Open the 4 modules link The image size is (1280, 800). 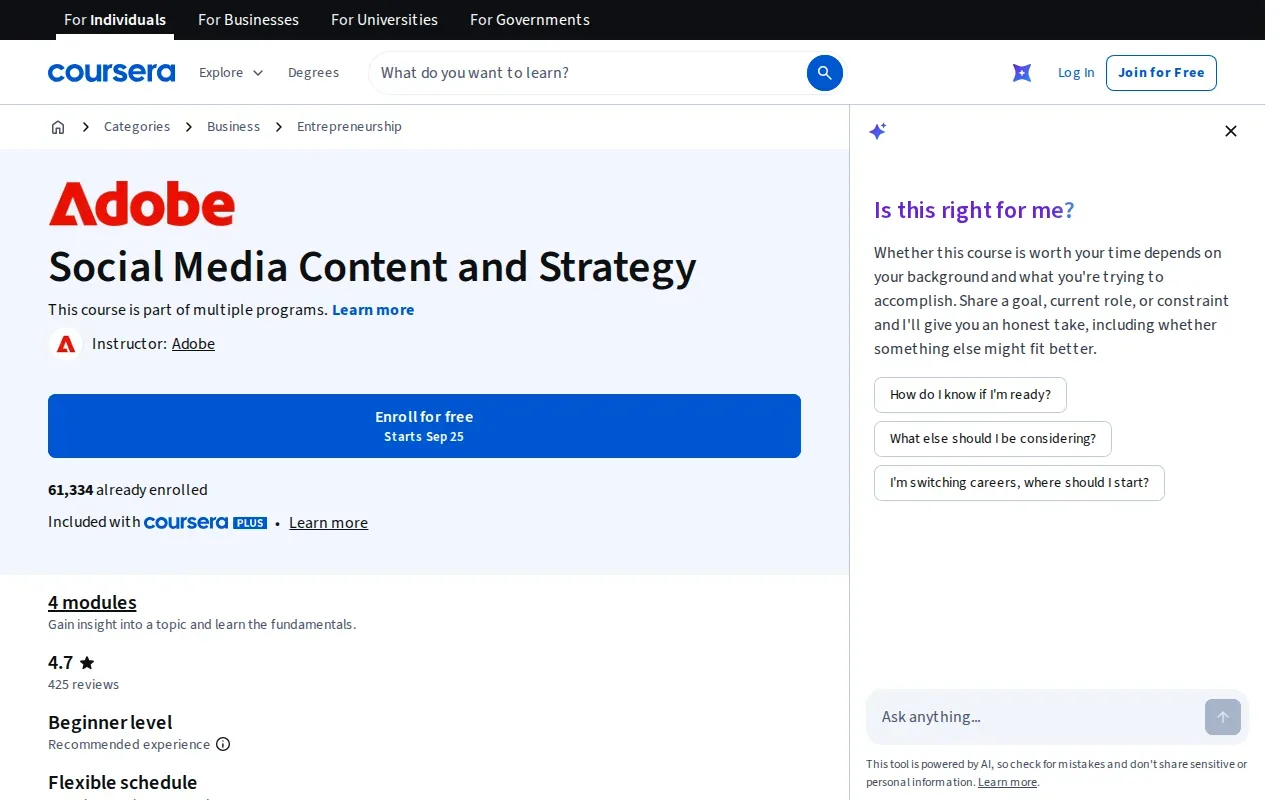[x=92, y=602]
